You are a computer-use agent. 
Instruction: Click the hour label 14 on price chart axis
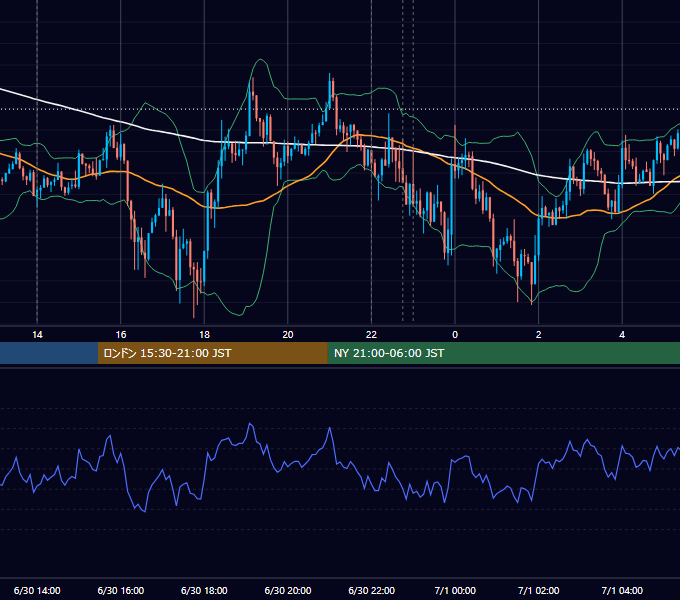[x=37, y=335]
